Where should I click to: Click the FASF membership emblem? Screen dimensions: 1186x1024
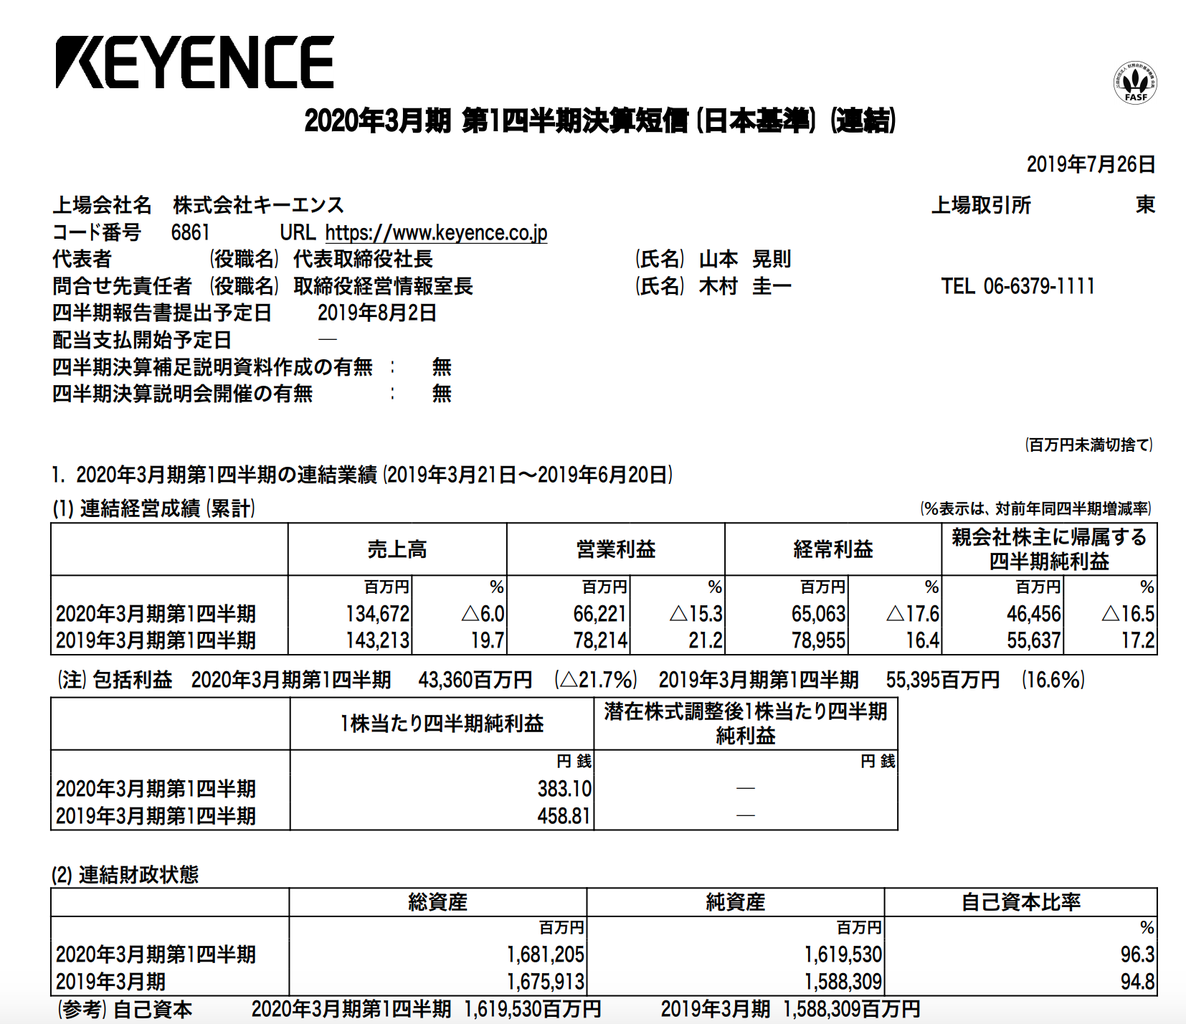tap(1135, 82)
